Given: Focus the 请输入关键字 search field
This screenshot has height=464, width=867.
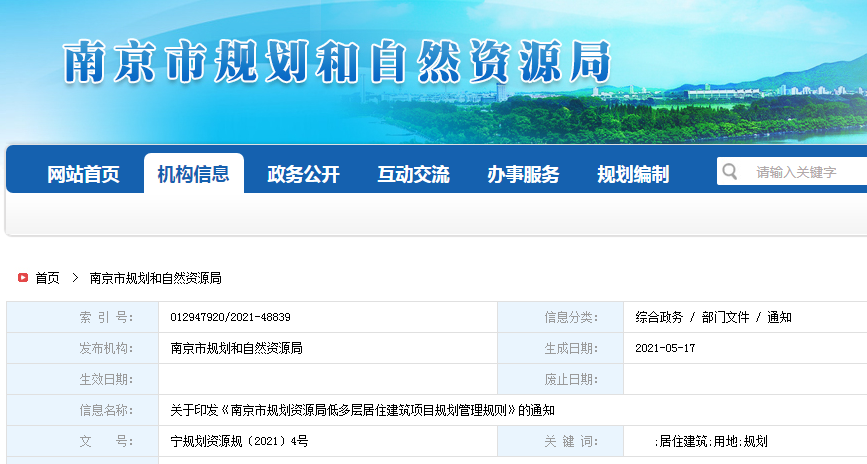Looking at the screenshot, I should (805, 172).
